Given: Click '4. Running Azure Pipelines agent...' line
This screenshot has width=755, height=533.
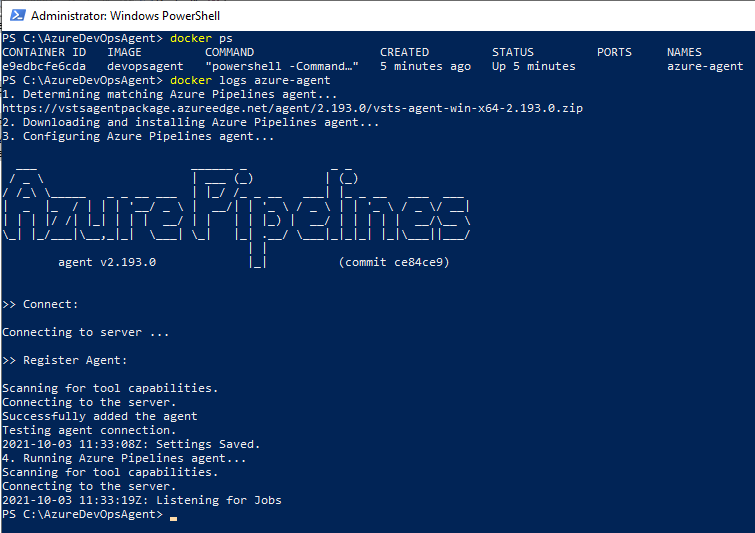Looking at the screenshot, I should coord(124,458).
